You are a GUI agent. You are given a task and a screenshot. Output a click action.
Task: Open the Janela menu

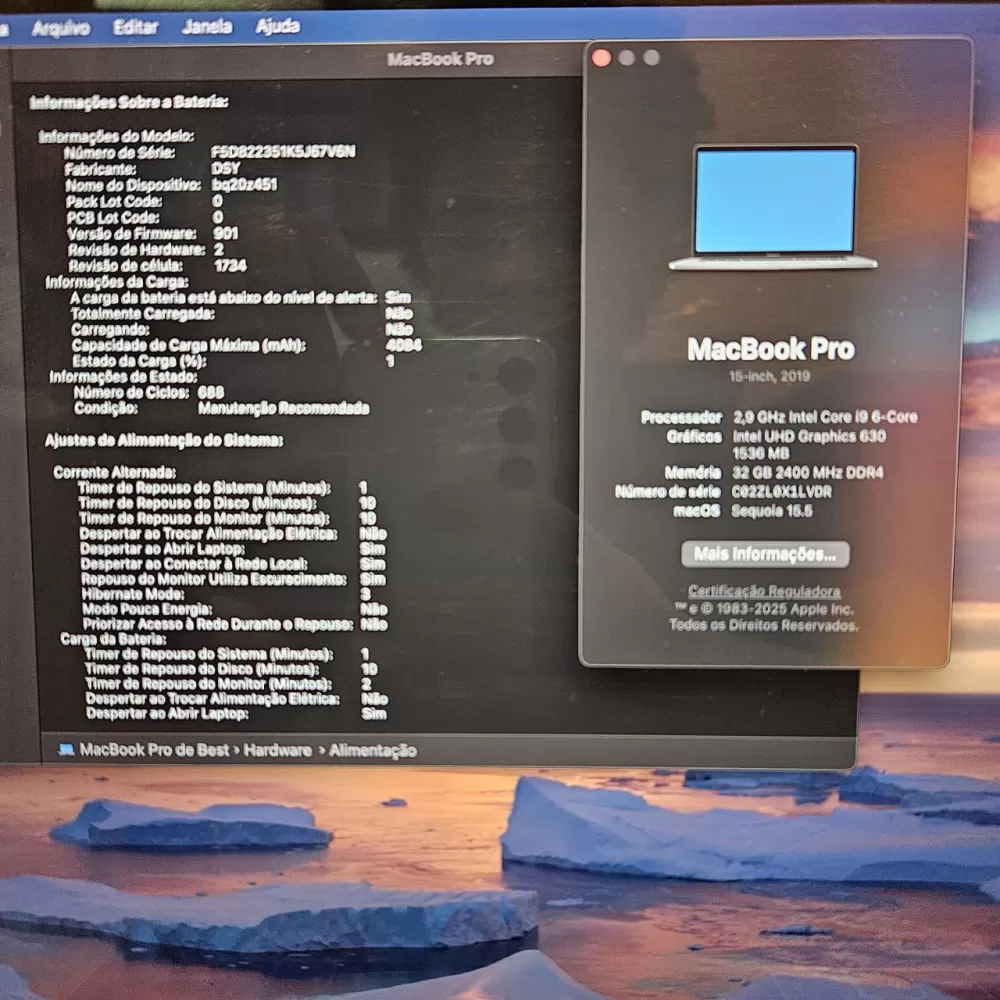click(x=207, y=26)
